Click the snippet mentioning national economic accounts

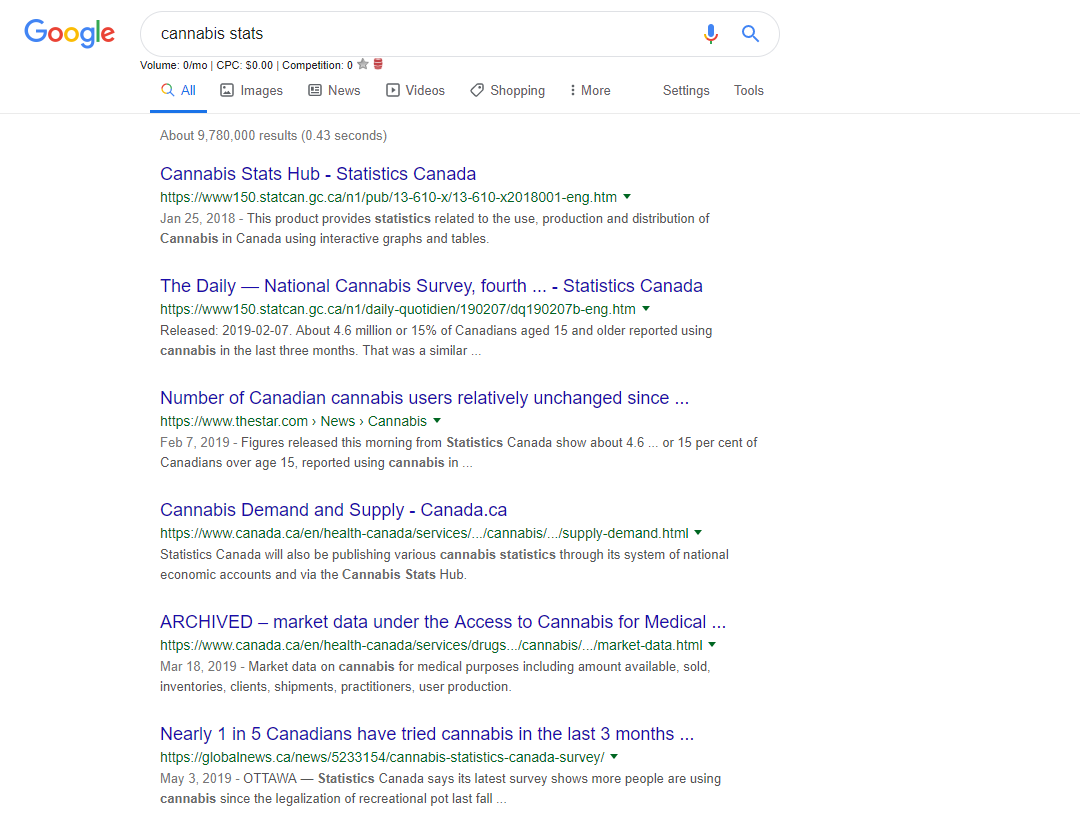pyautogui.click(x=444, y=565)
